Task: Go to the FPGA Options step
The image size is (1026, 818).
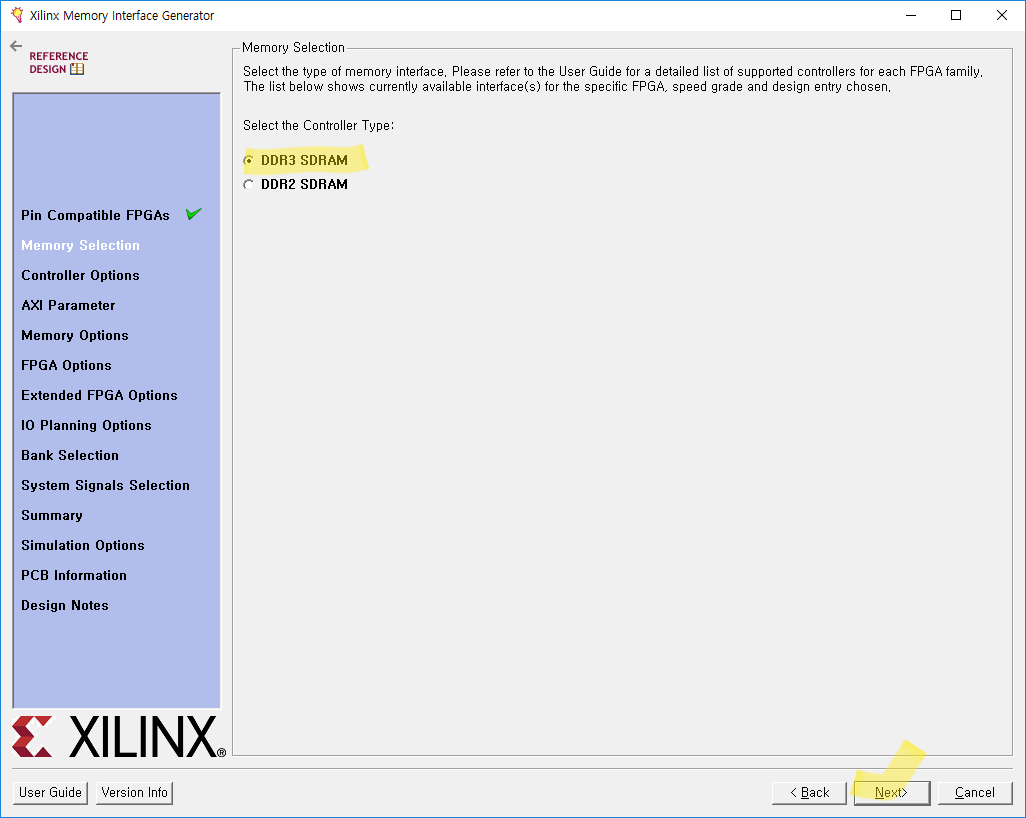Action: 66,365
